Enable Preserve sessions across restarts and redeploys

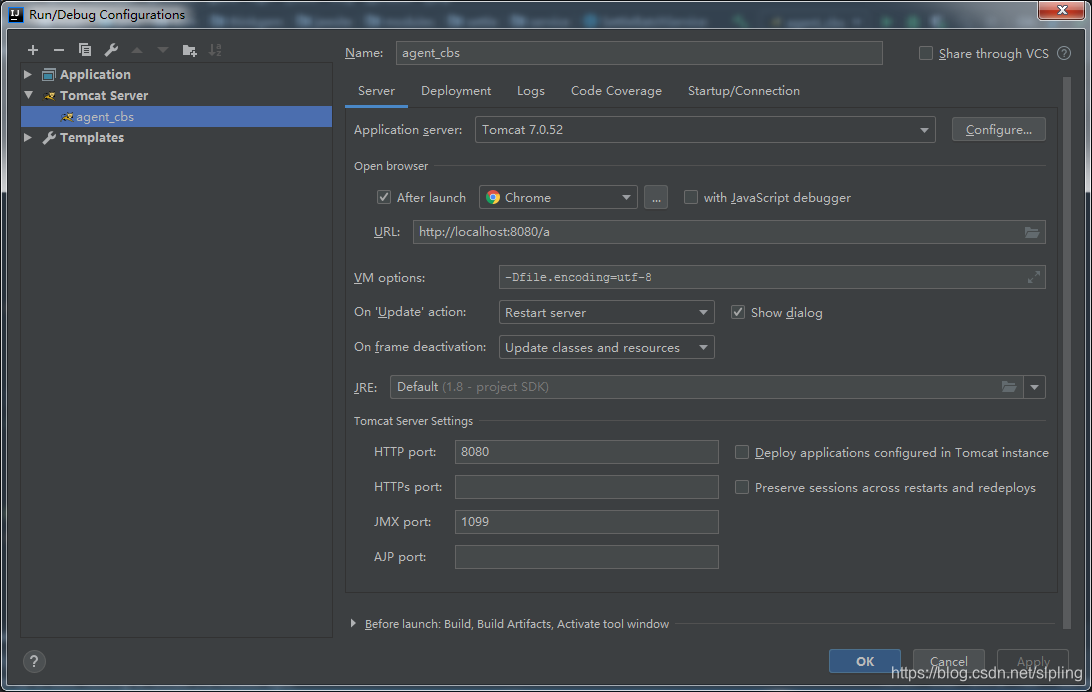742,487
